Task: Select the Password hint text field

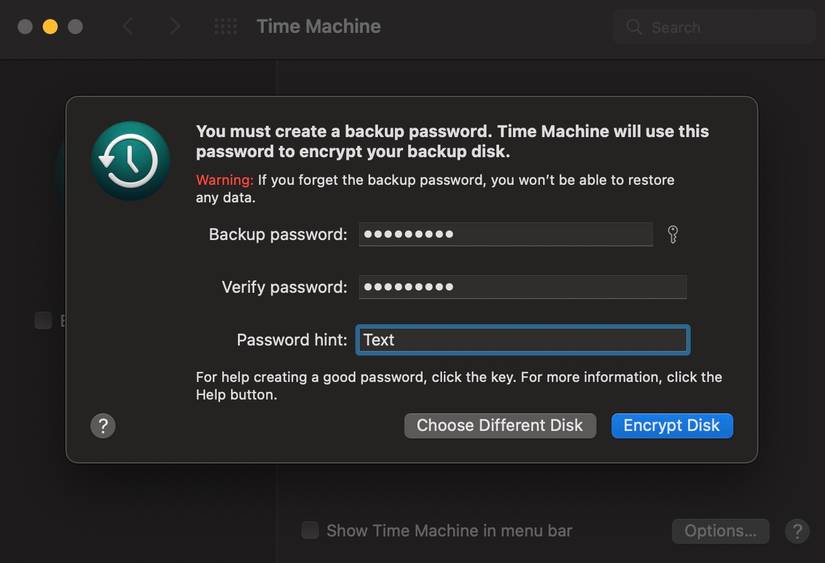Action: pos(521,340)
